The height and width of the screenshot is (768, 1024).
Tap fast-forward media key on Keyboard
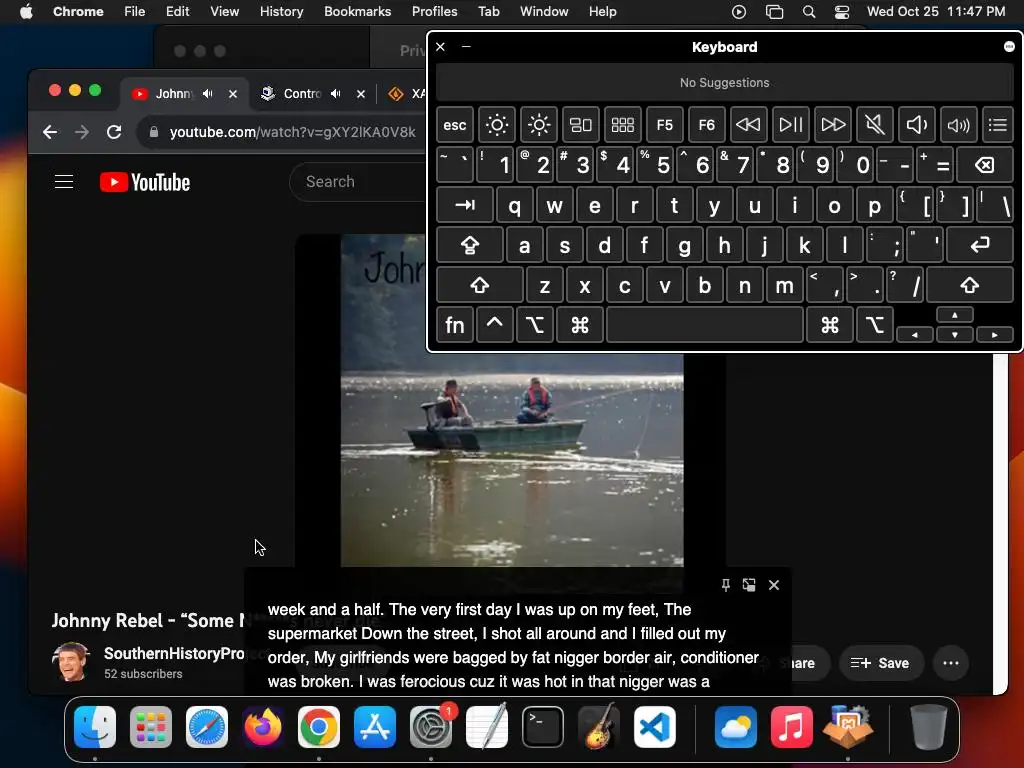click(x=833, y=125)
